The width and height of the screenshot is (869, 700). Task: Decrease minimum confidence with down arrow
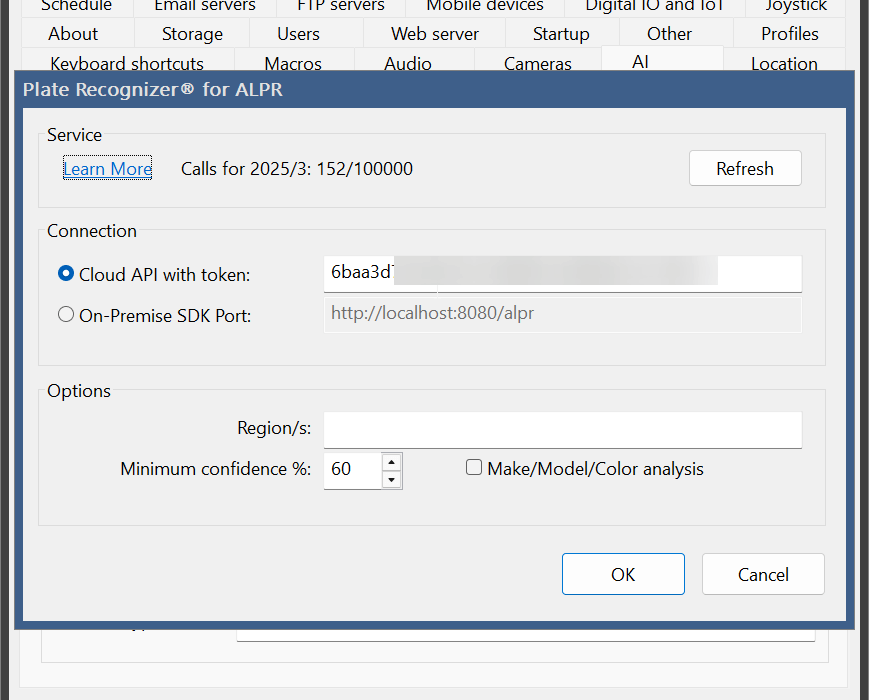click(392, 479)
